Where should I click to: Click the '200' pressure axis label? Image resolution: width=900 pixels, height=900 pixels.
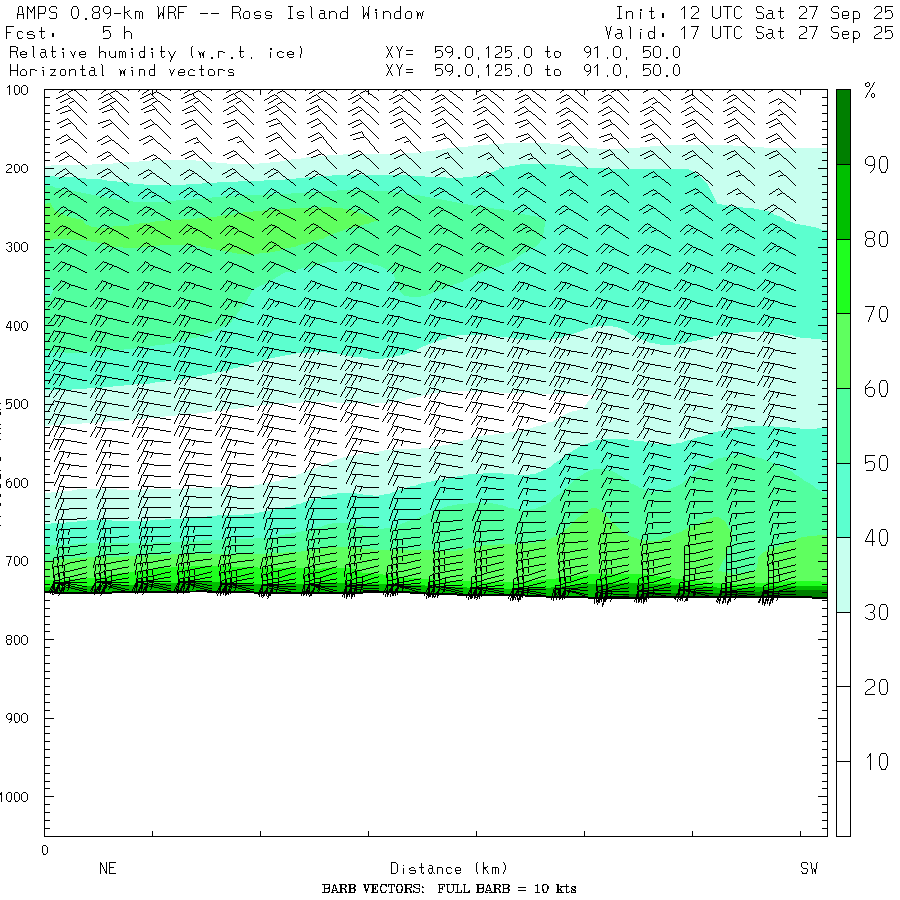tap(17, 169)
